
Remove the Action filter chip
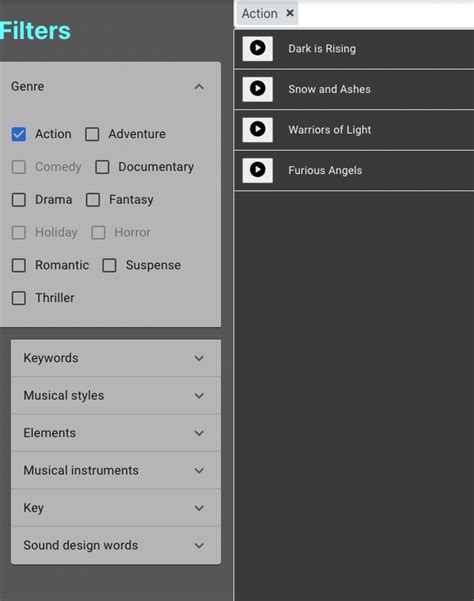(290, 13)
